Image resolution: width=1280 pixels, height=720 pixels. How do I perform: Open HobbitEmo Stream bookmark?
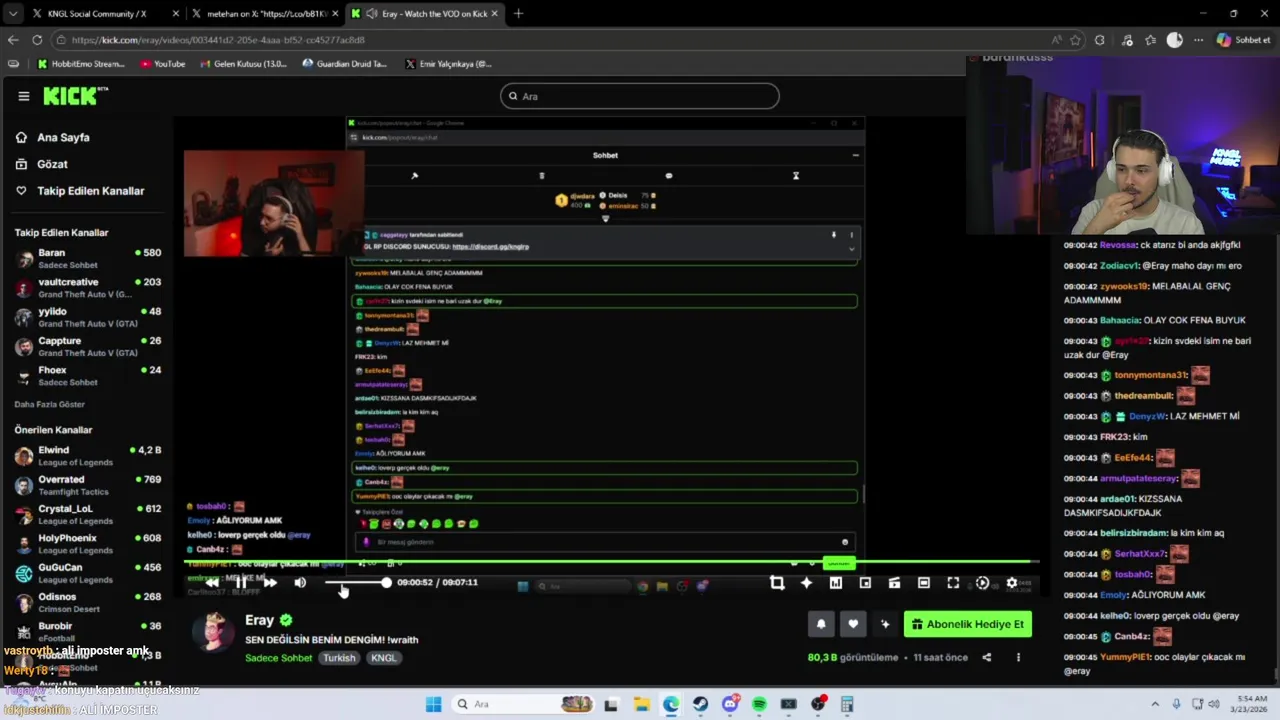click(x=81, y=64)
